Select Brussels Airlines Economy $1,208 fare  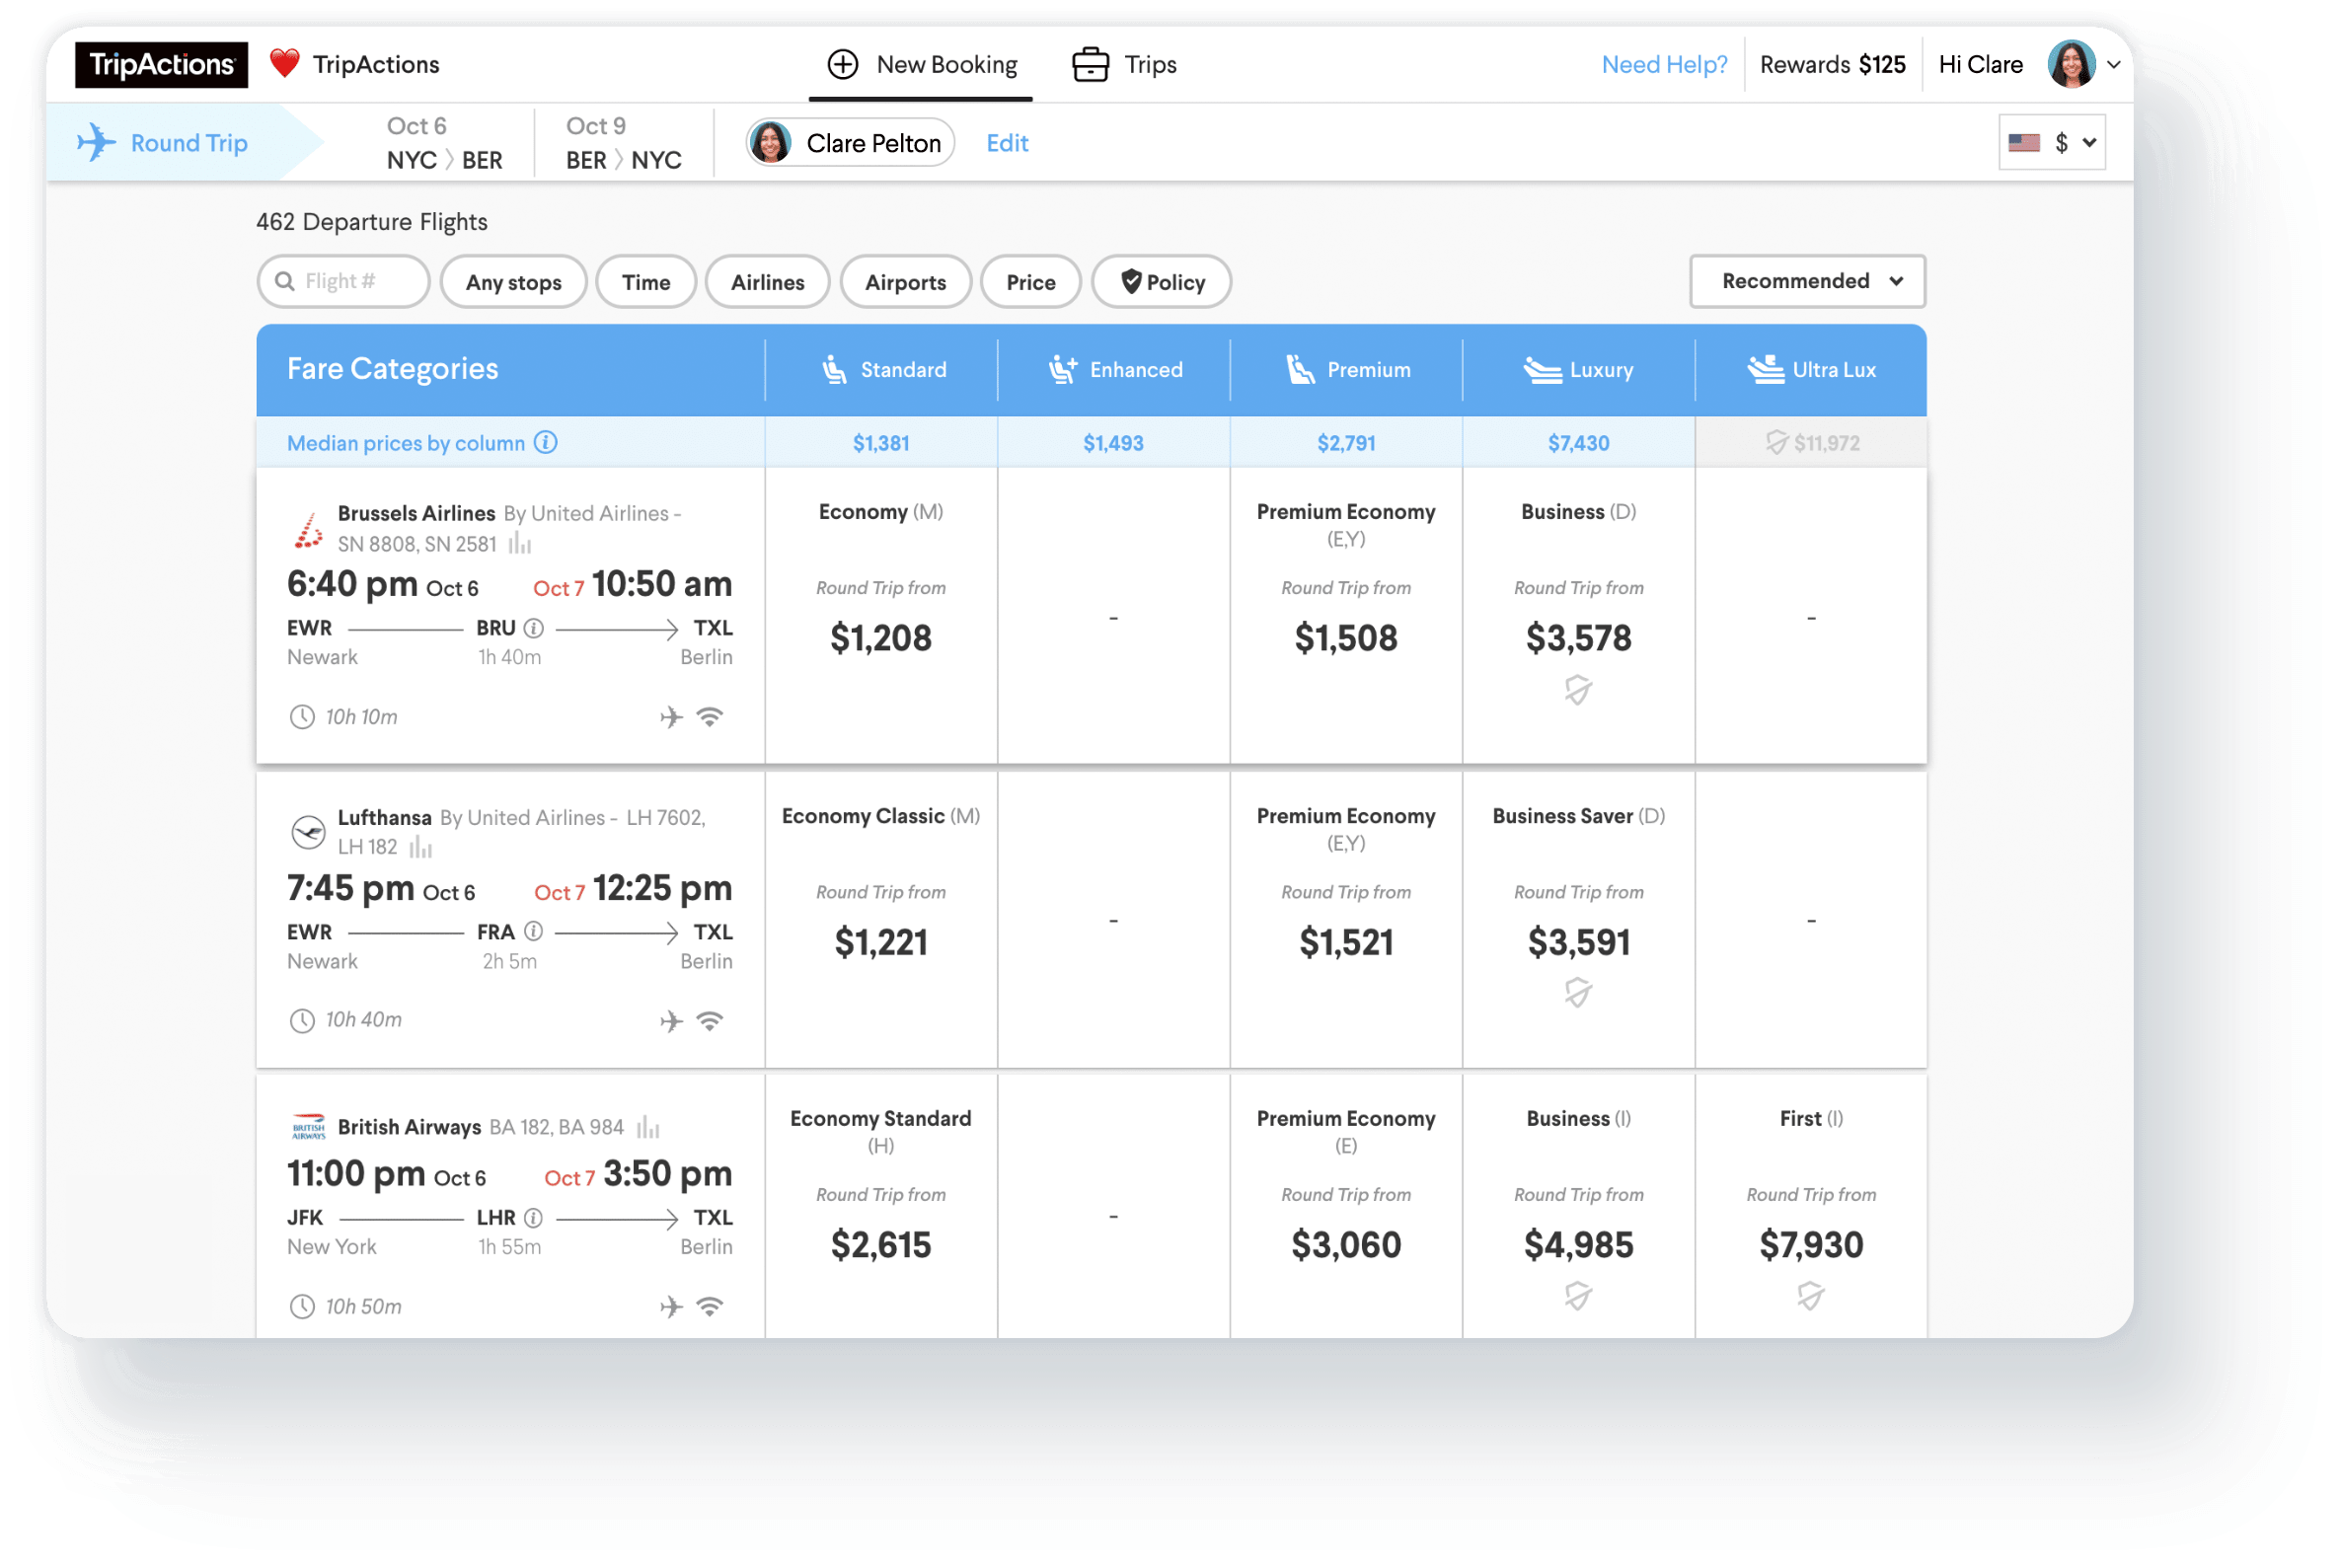pyautogui.click(x=881, y=616)
